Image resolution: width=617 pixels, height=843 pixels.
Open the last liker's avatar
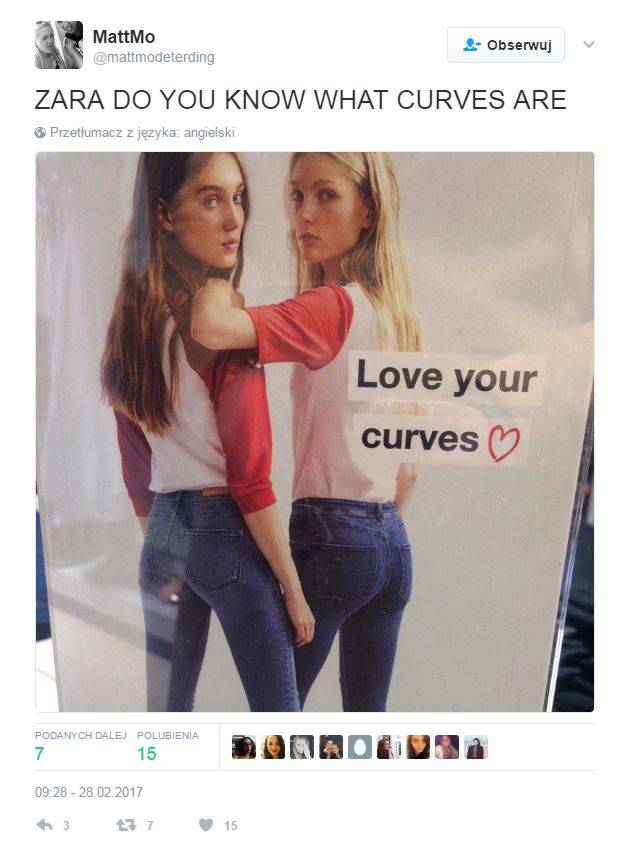pyautogui.click(x=476, y=747)
